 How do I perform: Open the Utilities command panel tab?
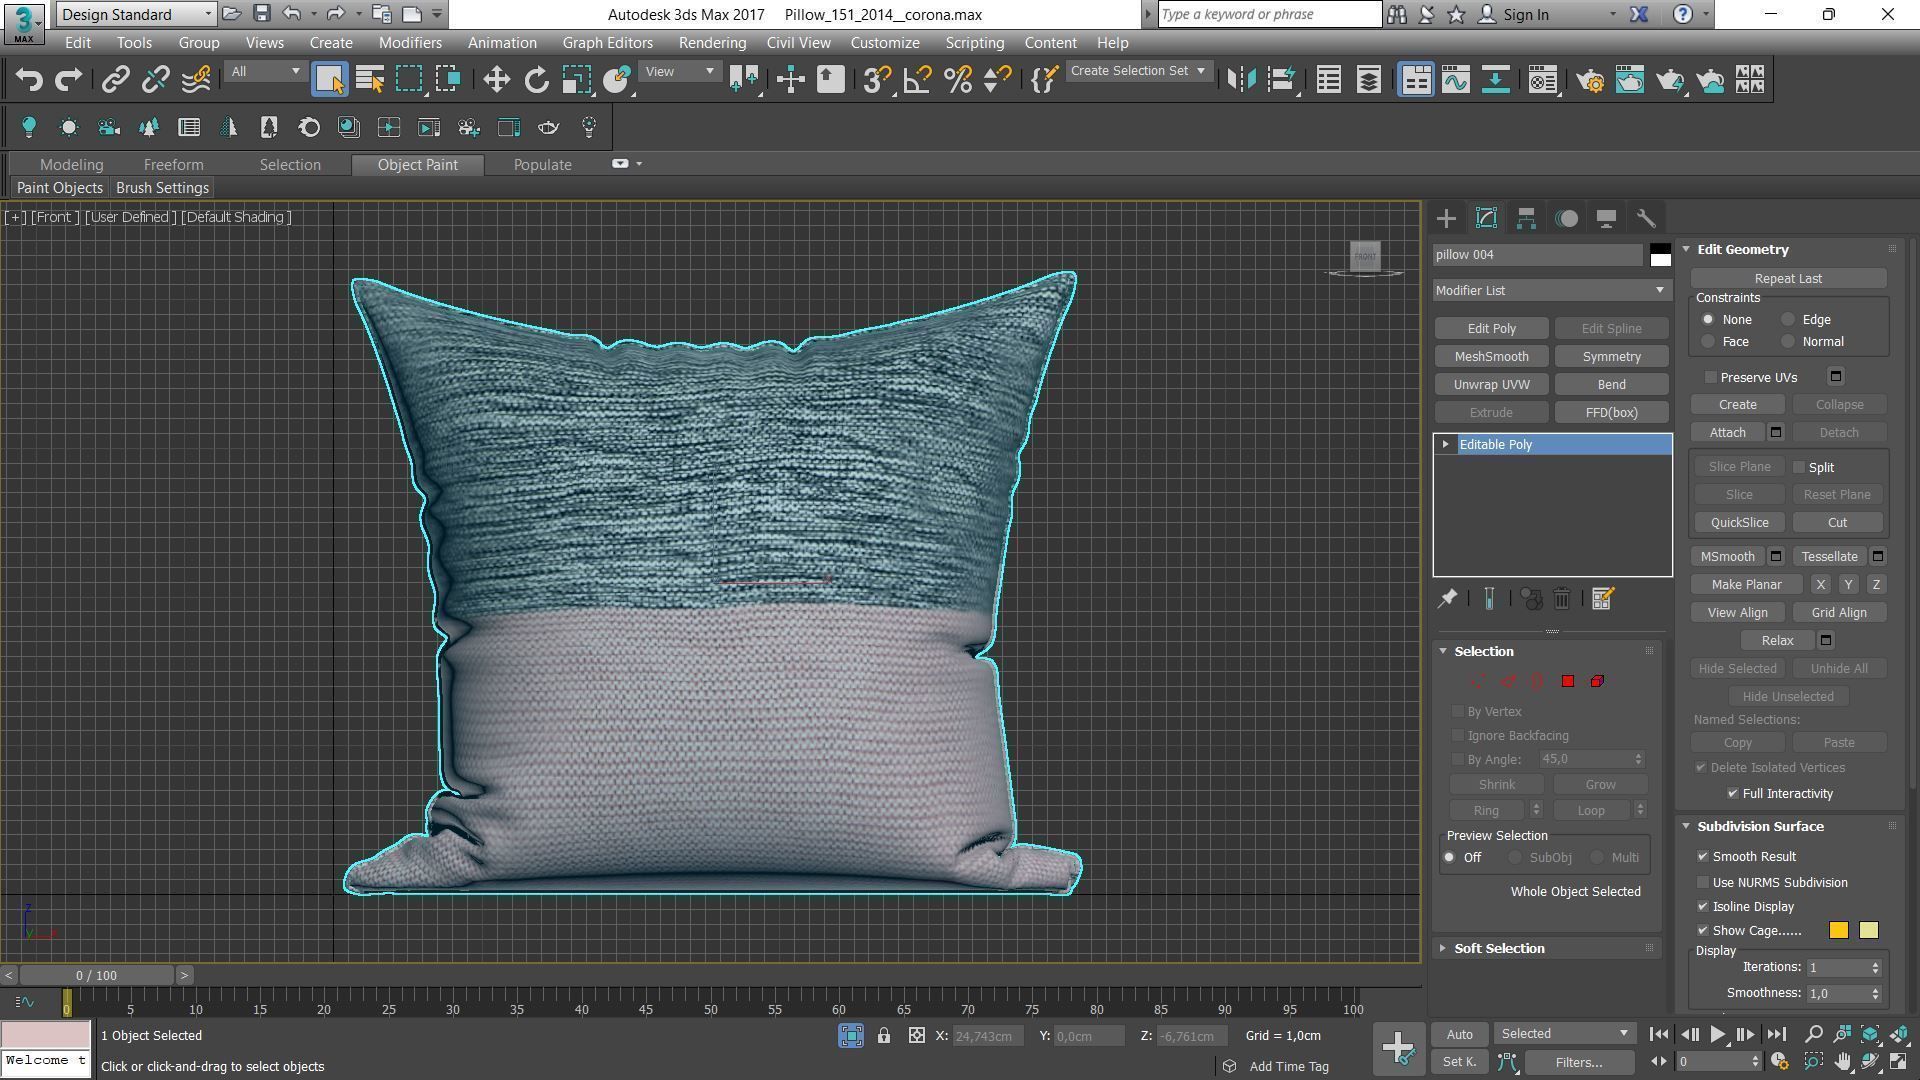[x=1646, y=218]
